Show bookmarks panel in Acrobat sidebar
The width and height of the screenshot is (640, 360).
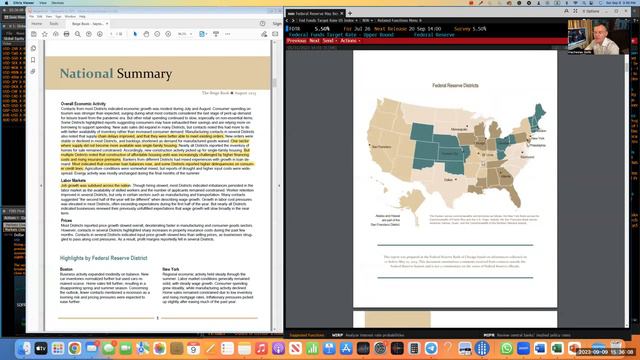coord(33,60)
